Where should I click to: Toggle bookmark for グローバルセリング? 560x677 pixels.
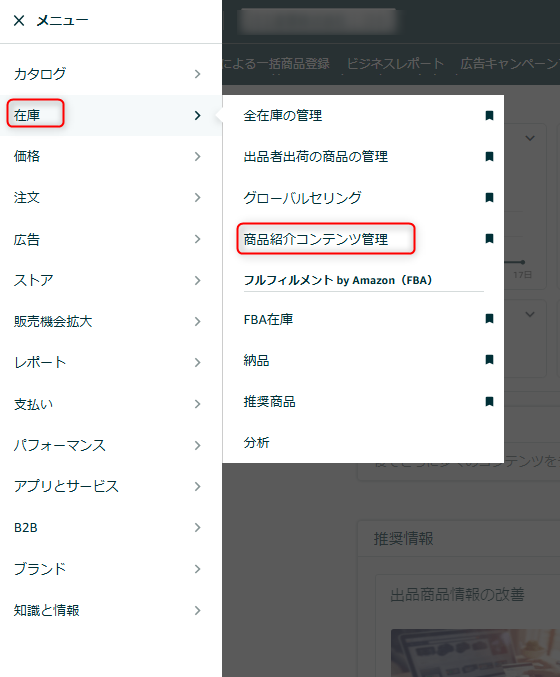point(489,197)
